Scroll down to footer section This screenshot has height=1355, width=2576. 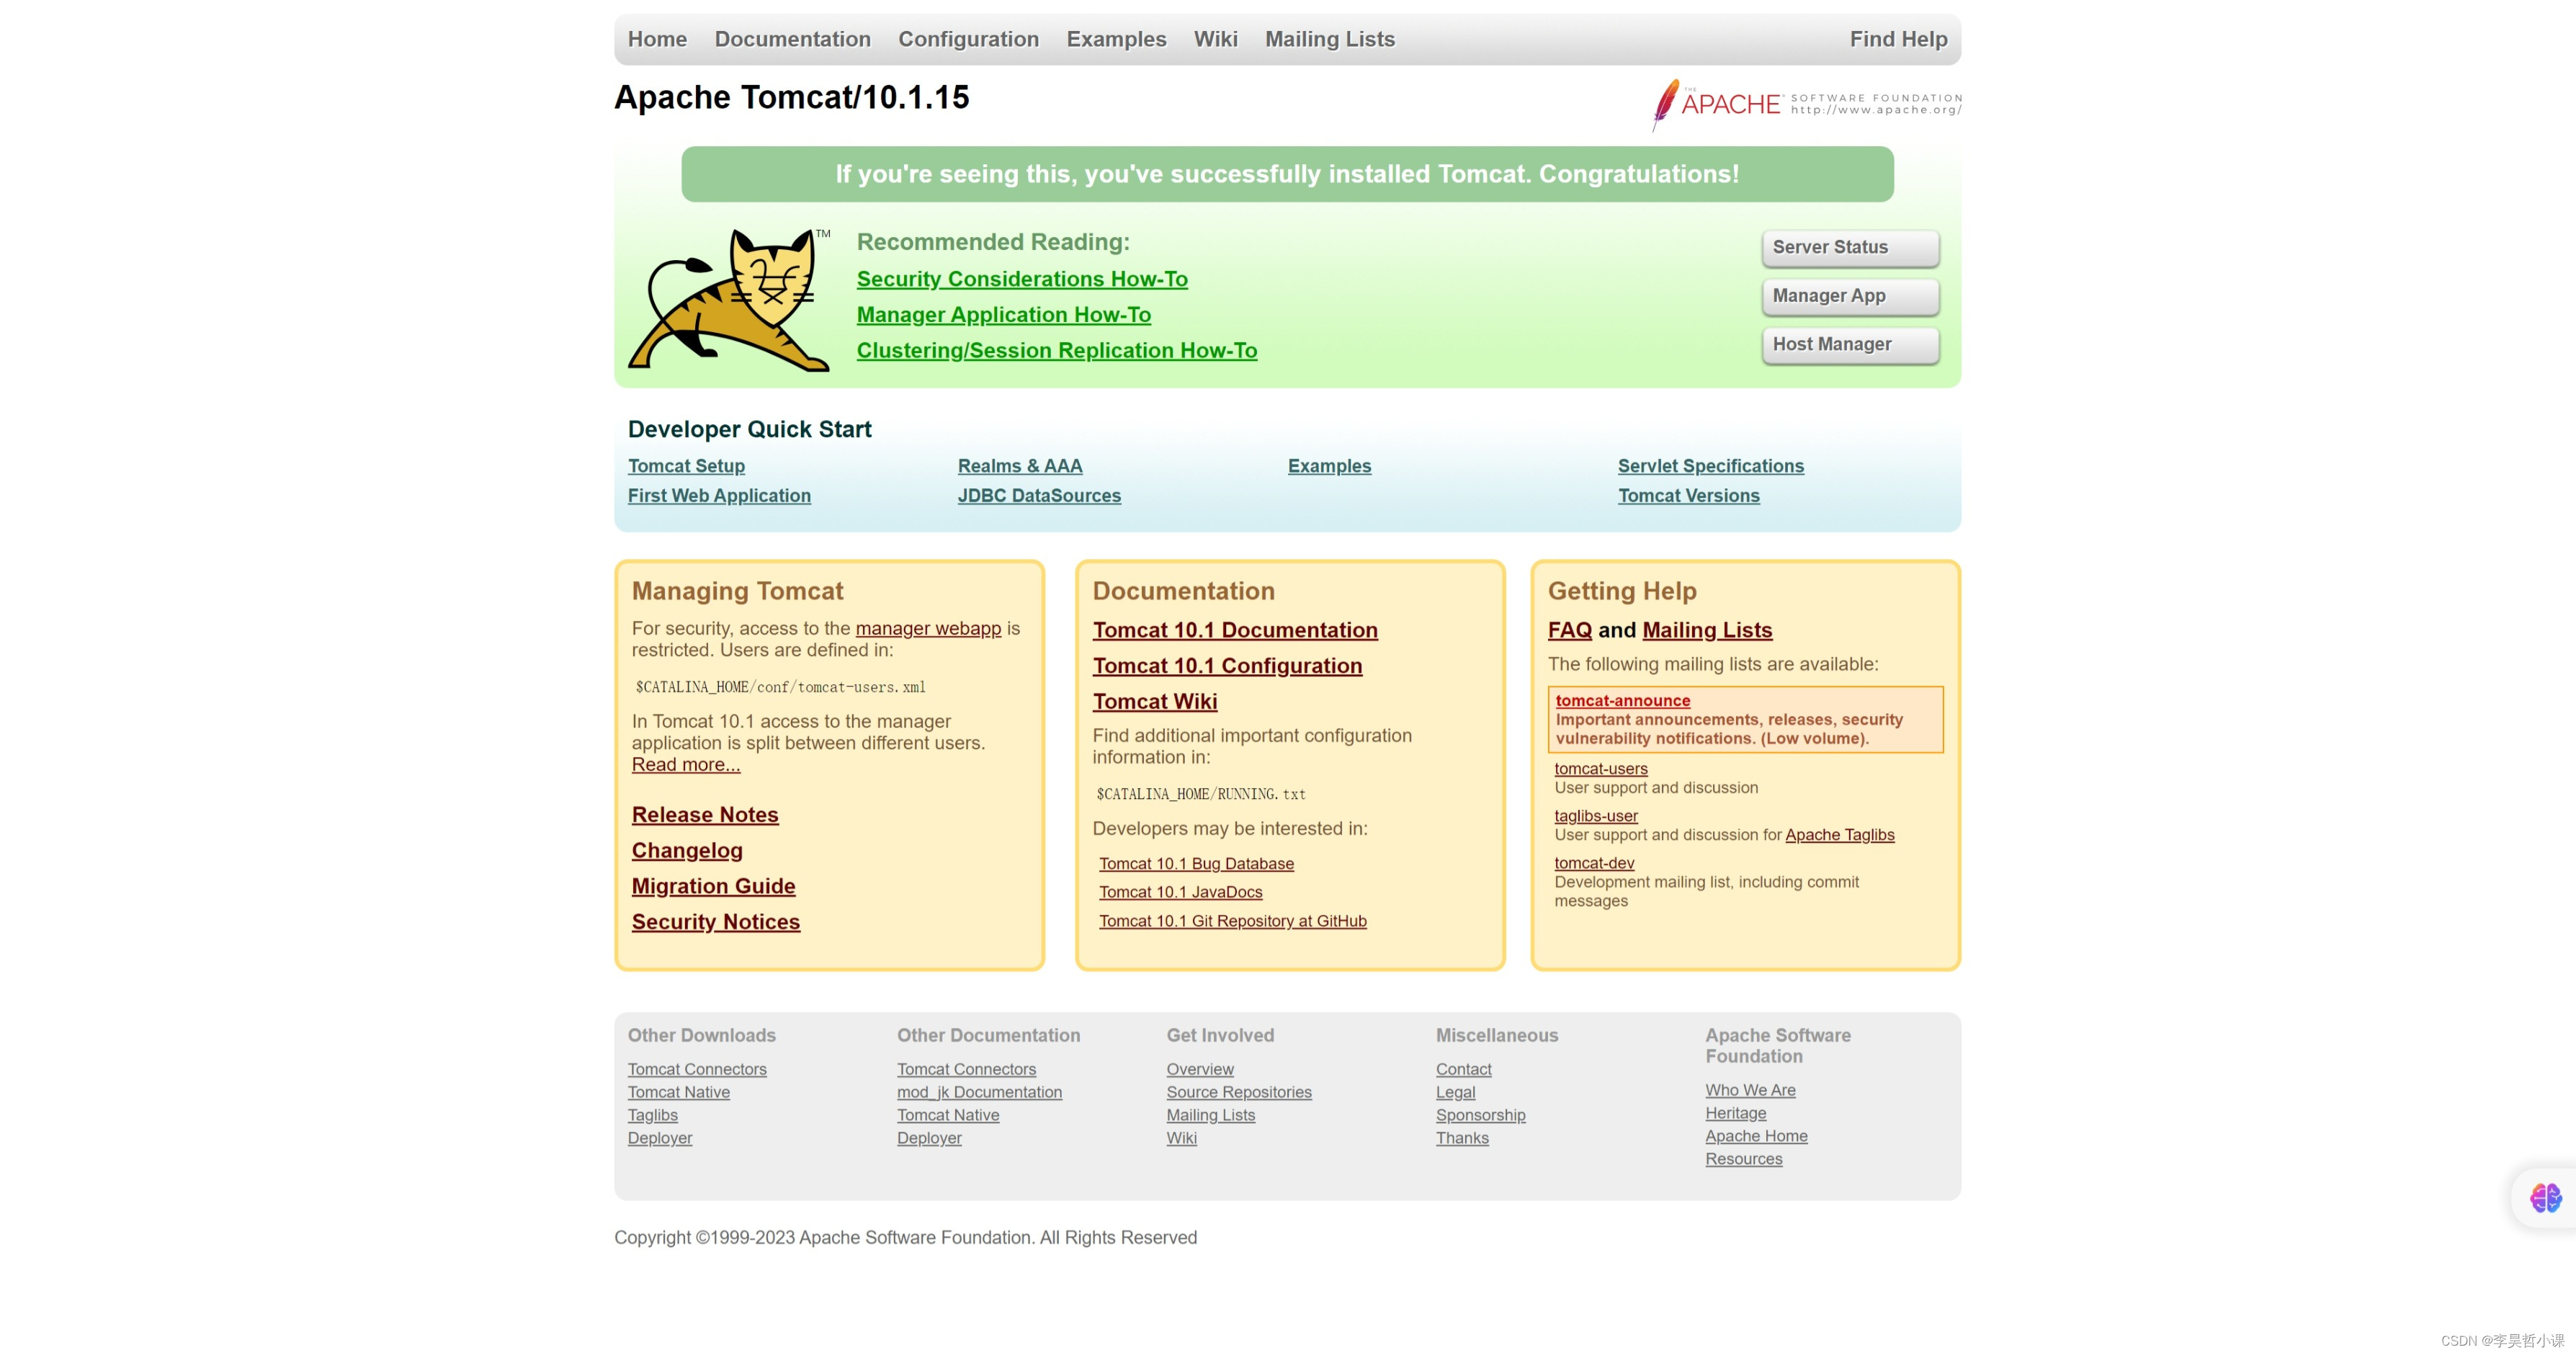coord(1287,1099)
